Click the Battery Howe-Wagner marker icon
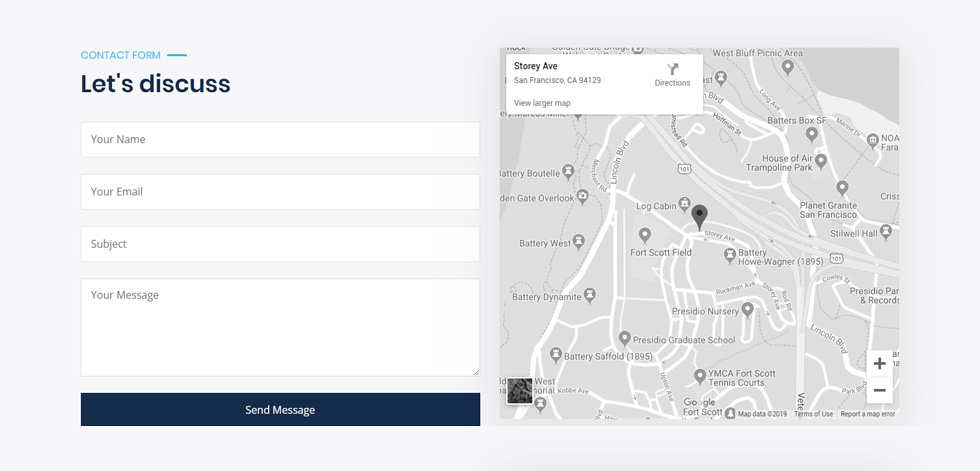The width and height of the screenshot is (980, 471). [x=729, y=254]
